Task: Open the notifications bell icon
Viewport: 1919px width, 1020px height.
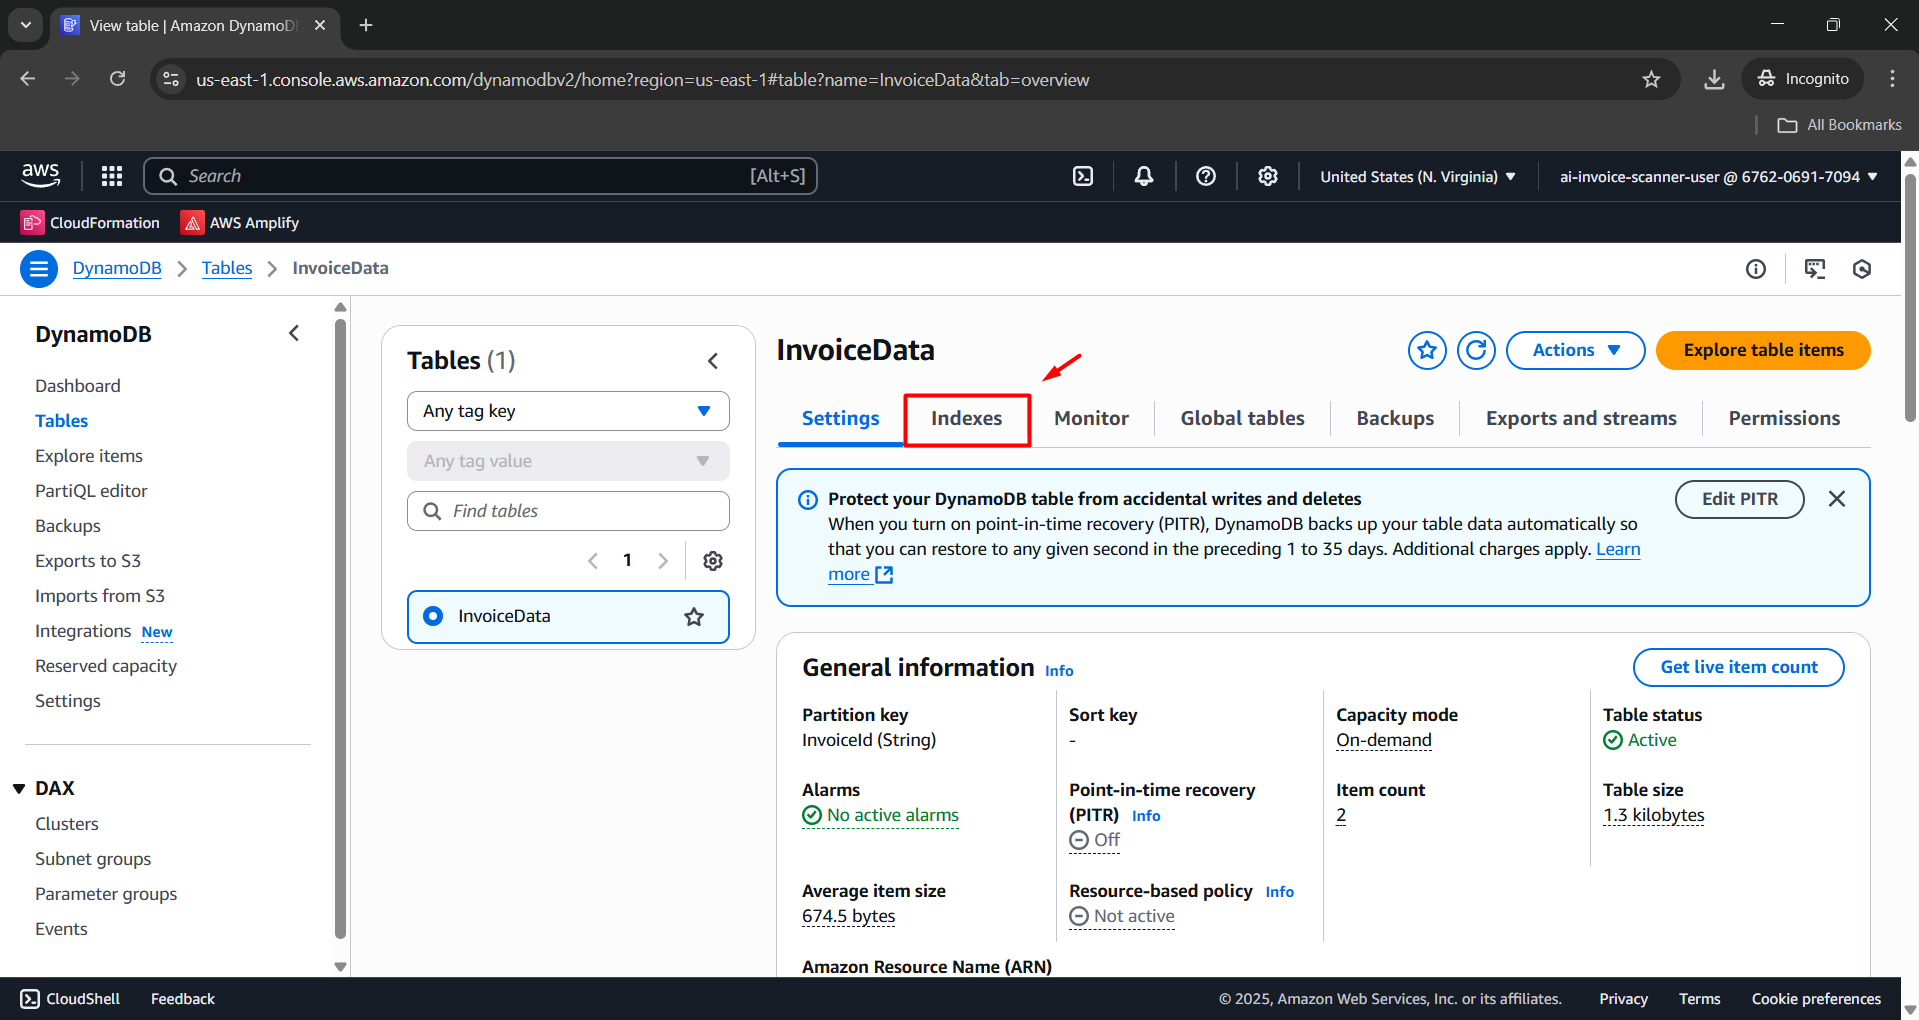Action: coord(1144,176)
